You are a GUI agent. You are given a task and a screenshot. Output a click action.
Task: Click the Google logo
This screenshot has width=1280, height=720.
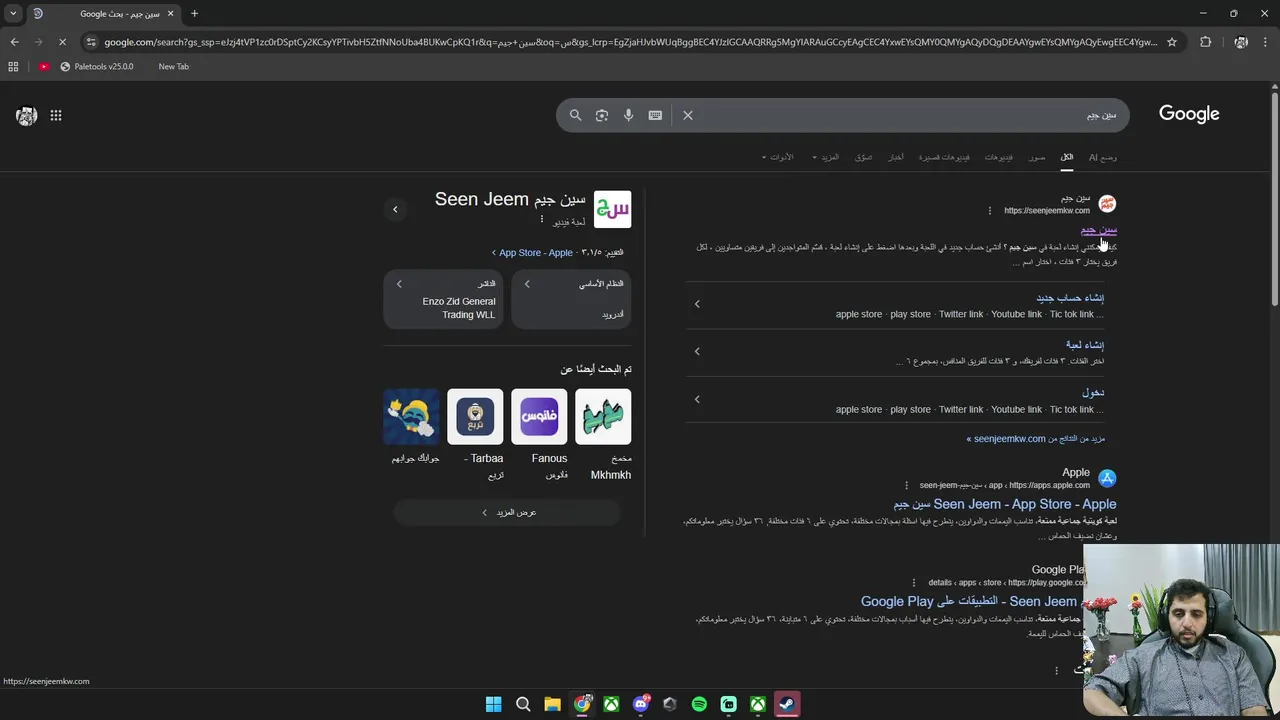pos(1189,114)
